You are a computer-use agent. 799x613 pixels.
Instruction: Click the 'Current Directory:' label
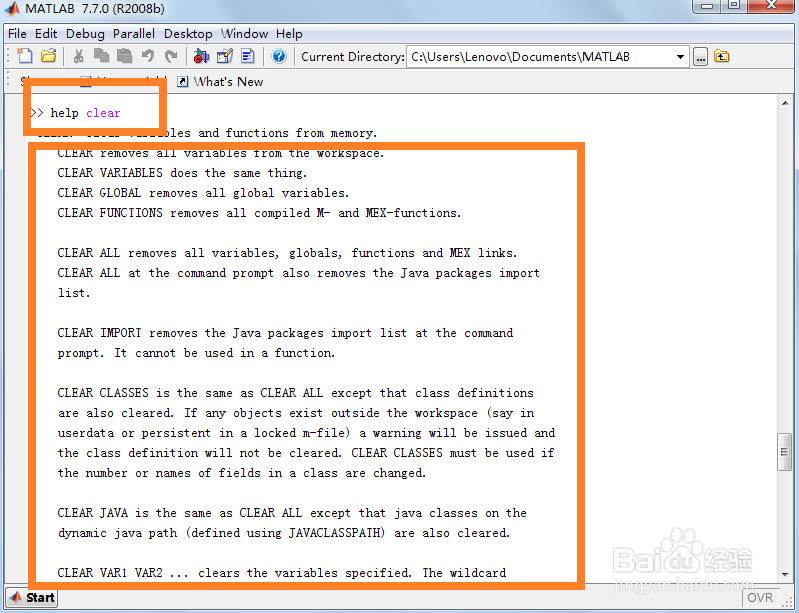point(353,57)
